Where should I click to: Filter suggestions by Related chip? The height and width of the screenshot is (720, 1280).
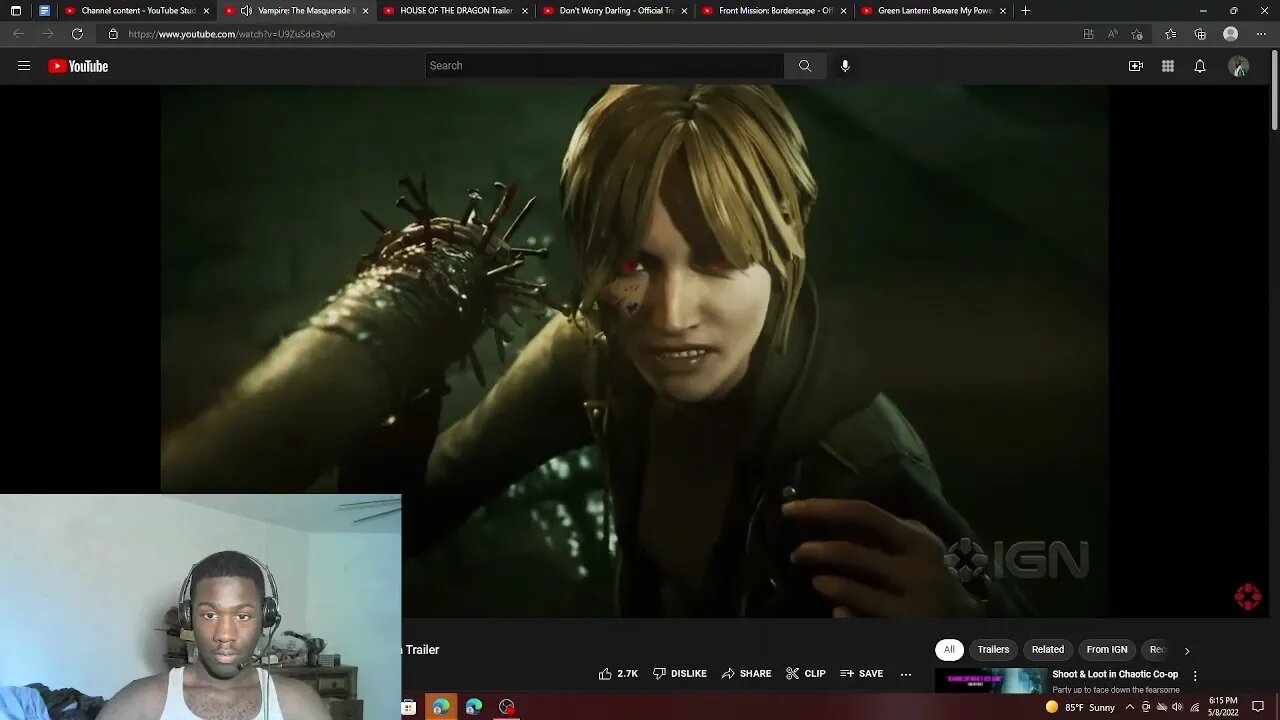[1048, 650]
